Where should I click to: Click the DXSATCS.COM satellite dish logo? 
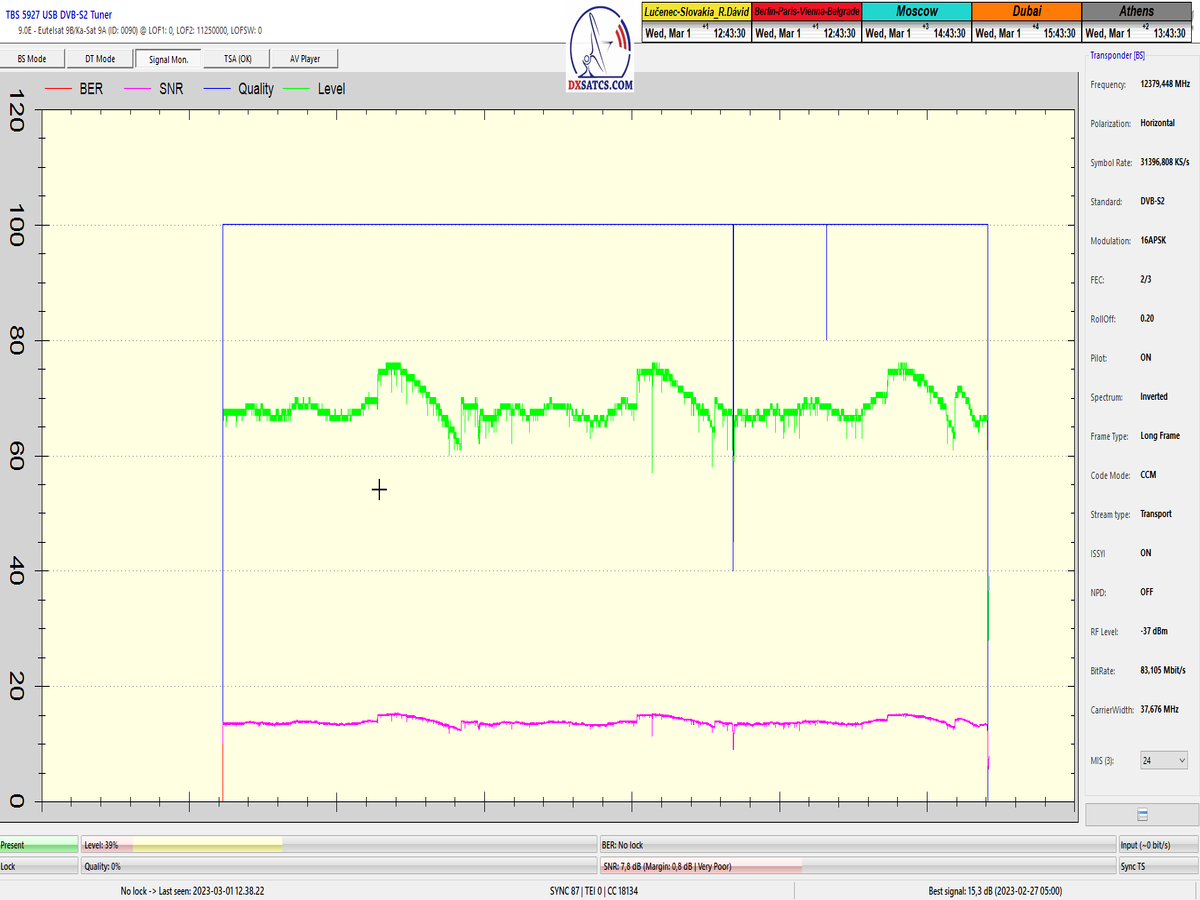[x=600, y=50]
